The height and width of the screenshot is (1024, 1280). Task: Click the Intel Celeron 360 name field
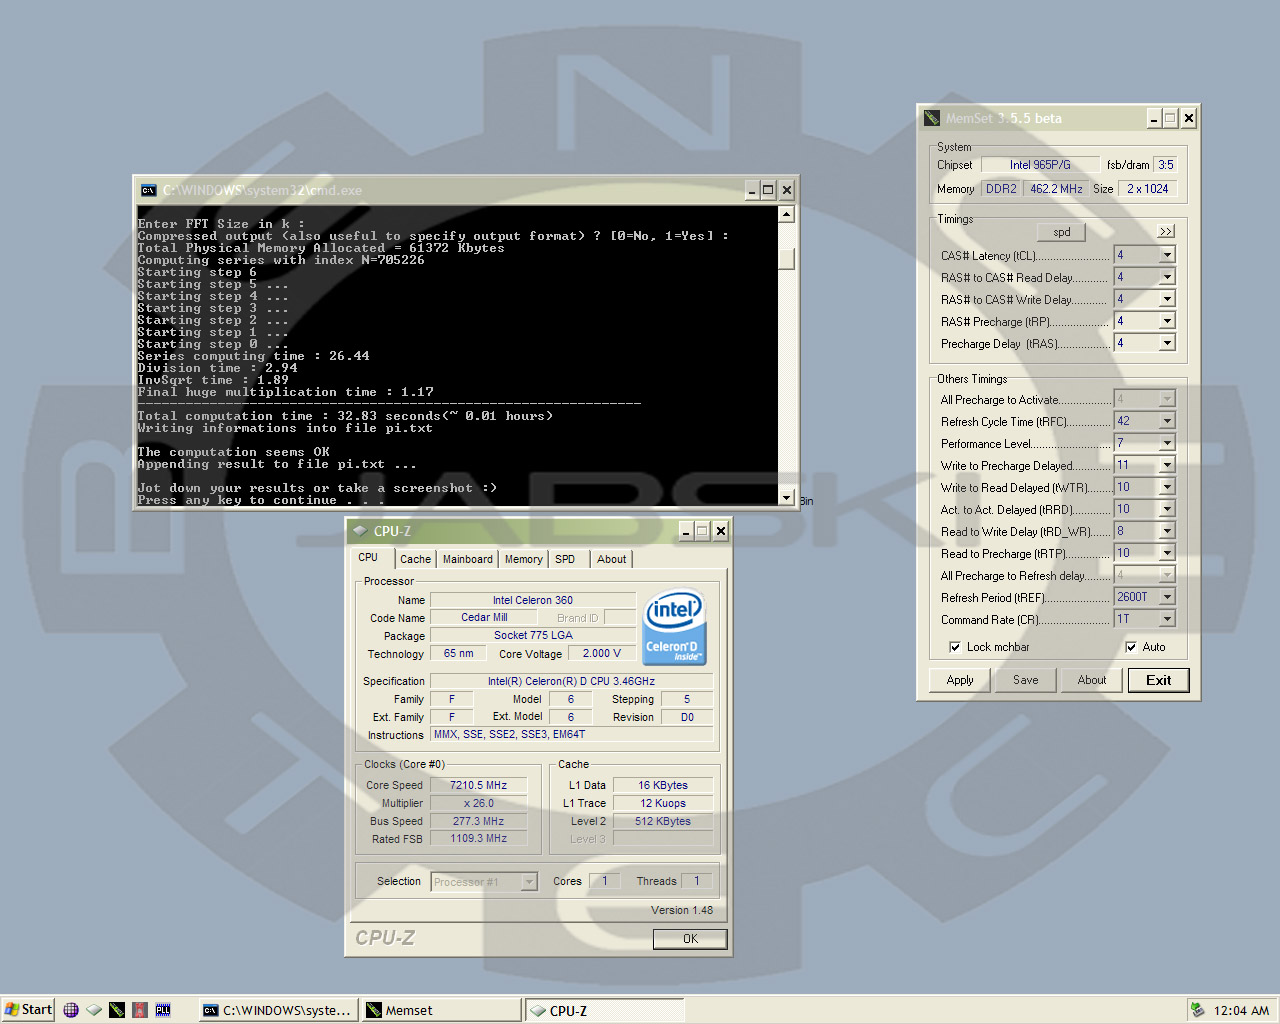(x=533, y=600)
